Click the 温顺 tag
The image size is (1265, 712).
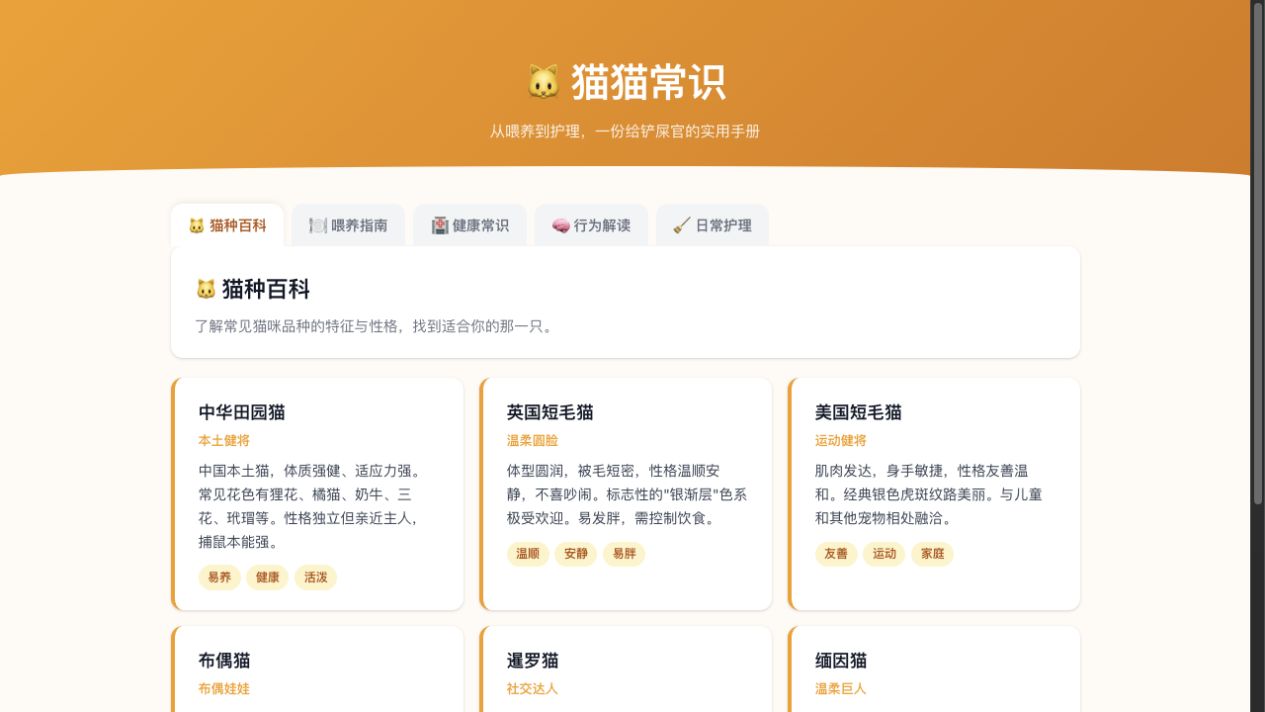[527, 554]
